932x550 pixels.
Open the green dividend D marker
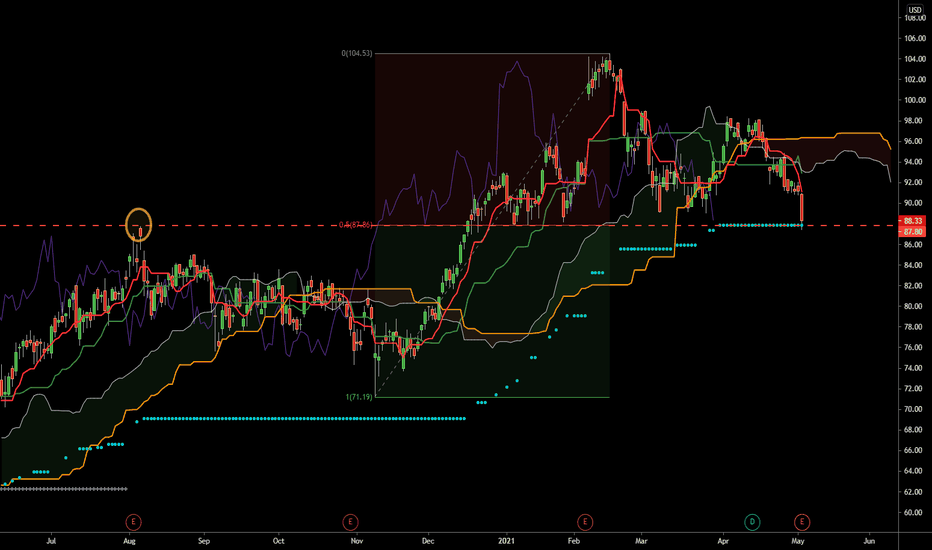[752, 522]
